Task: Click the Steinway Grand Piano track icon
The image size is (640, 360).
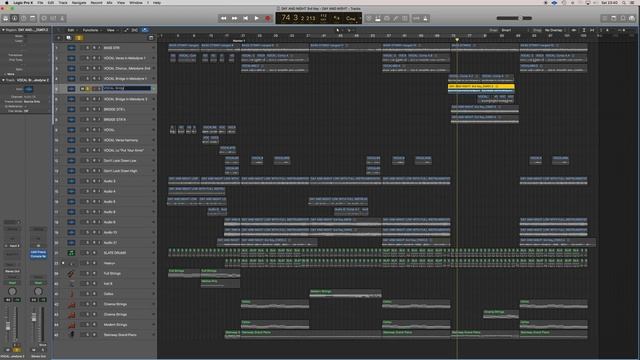Action: pos(71,335)
